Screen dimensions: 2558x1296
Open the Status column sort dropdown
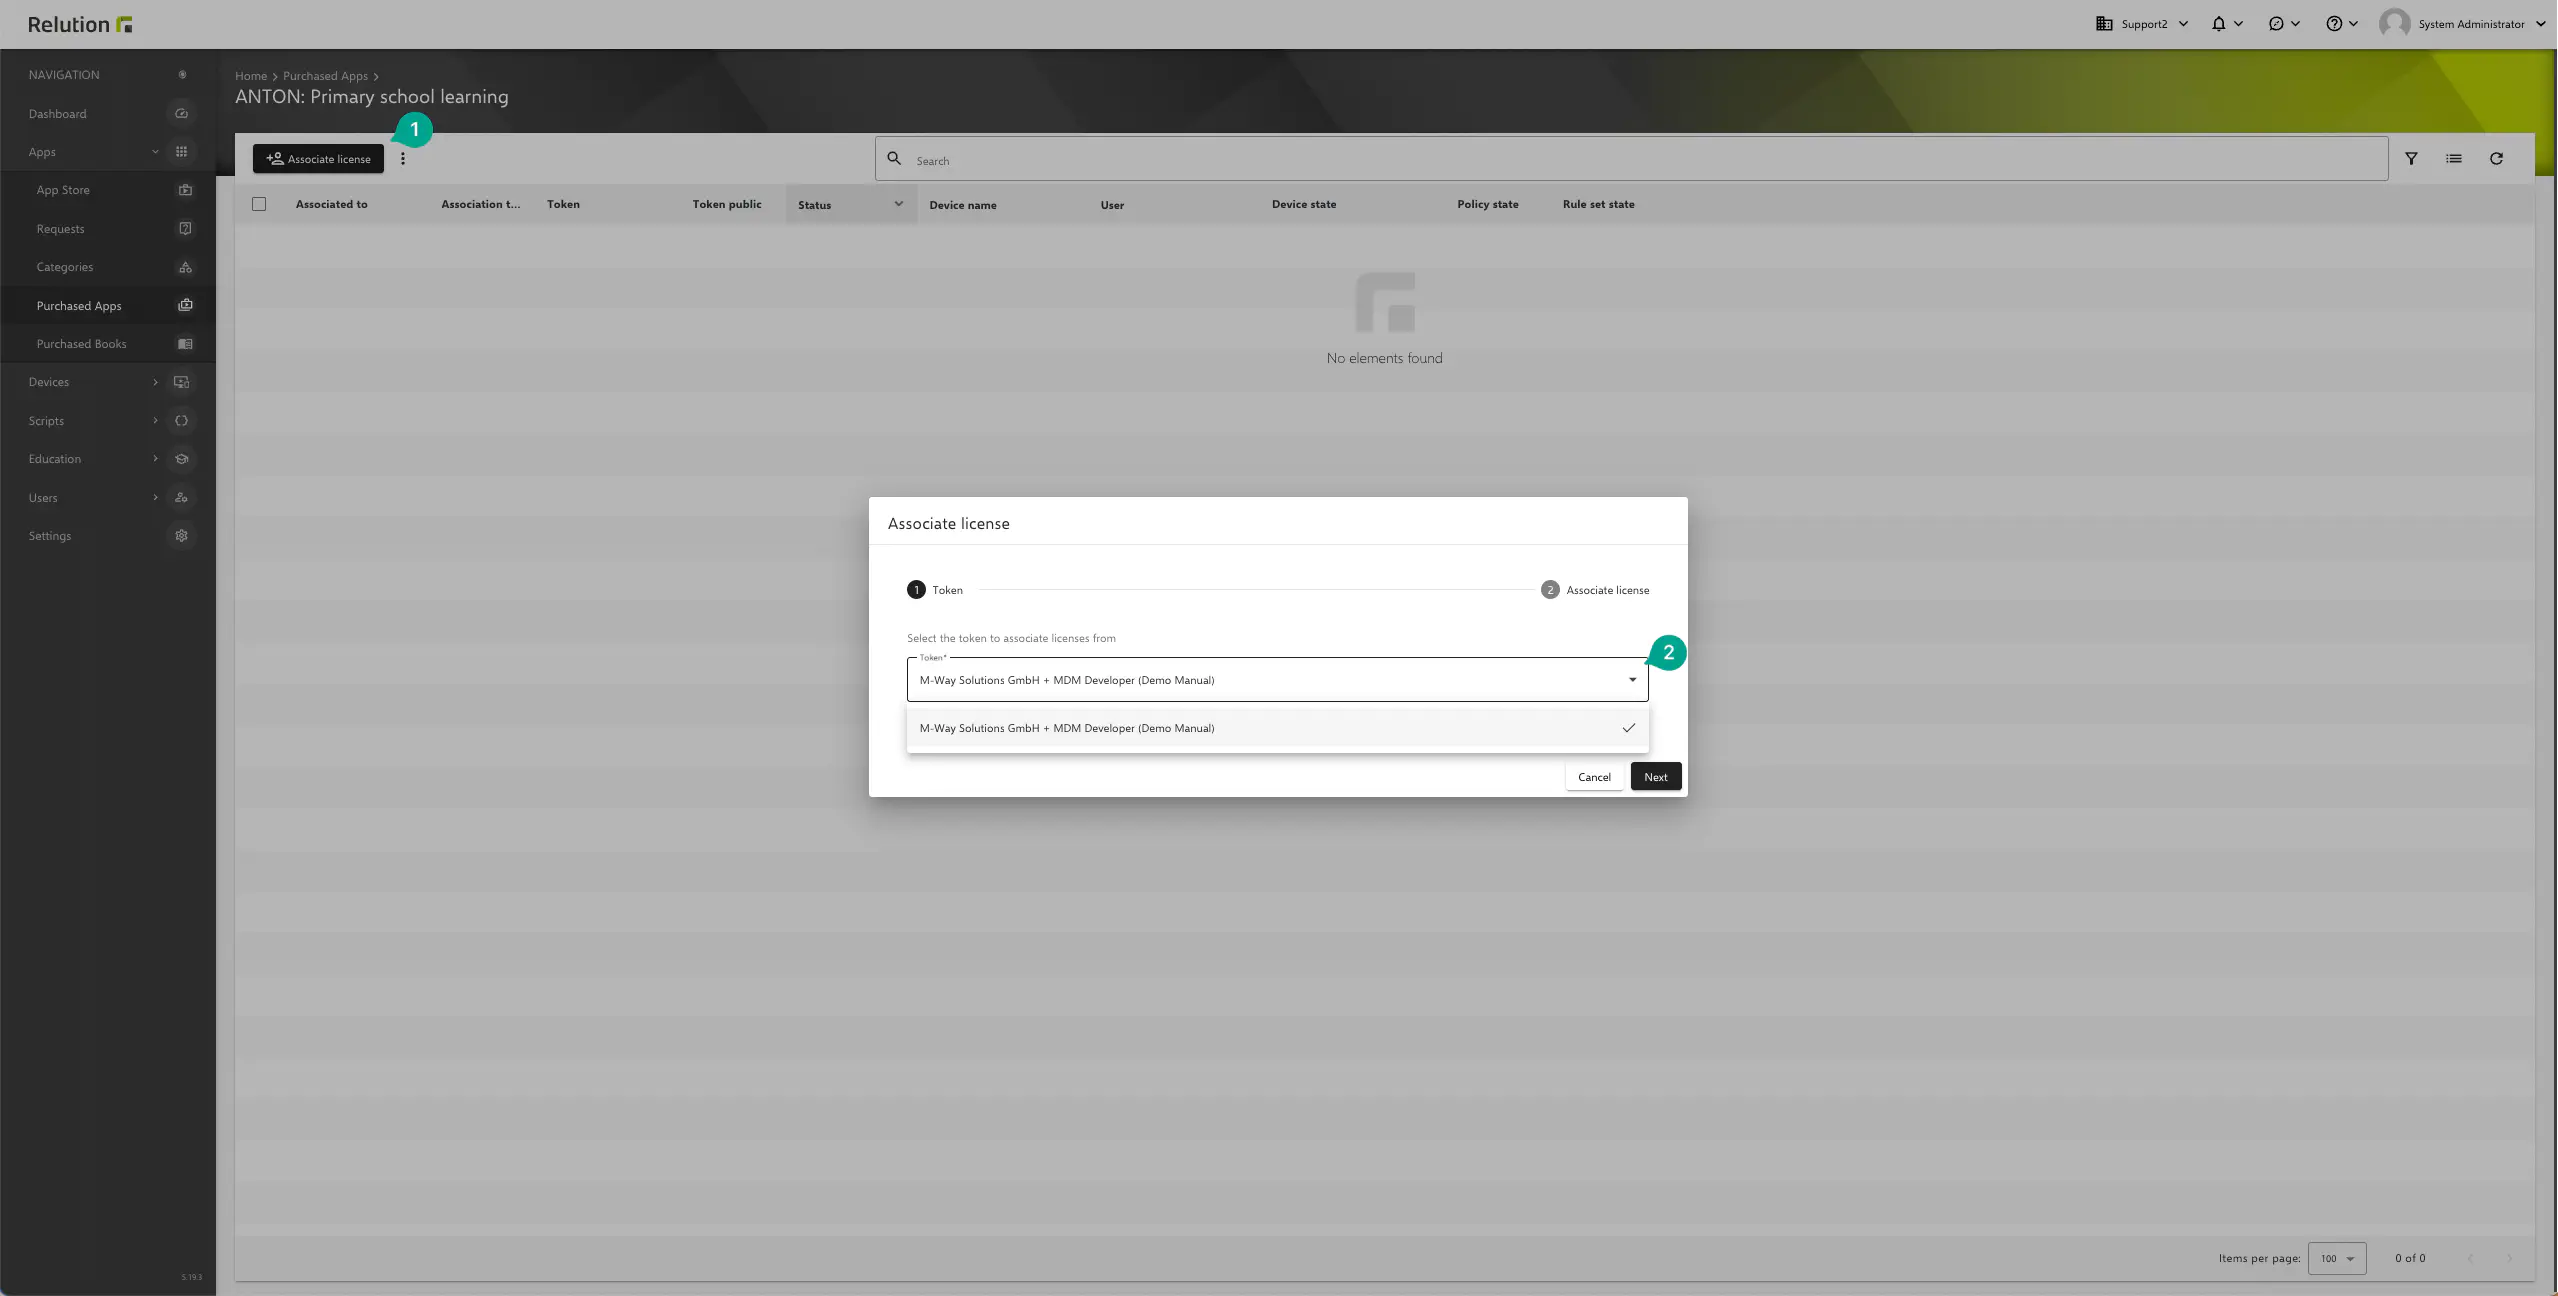click(898, 204)
